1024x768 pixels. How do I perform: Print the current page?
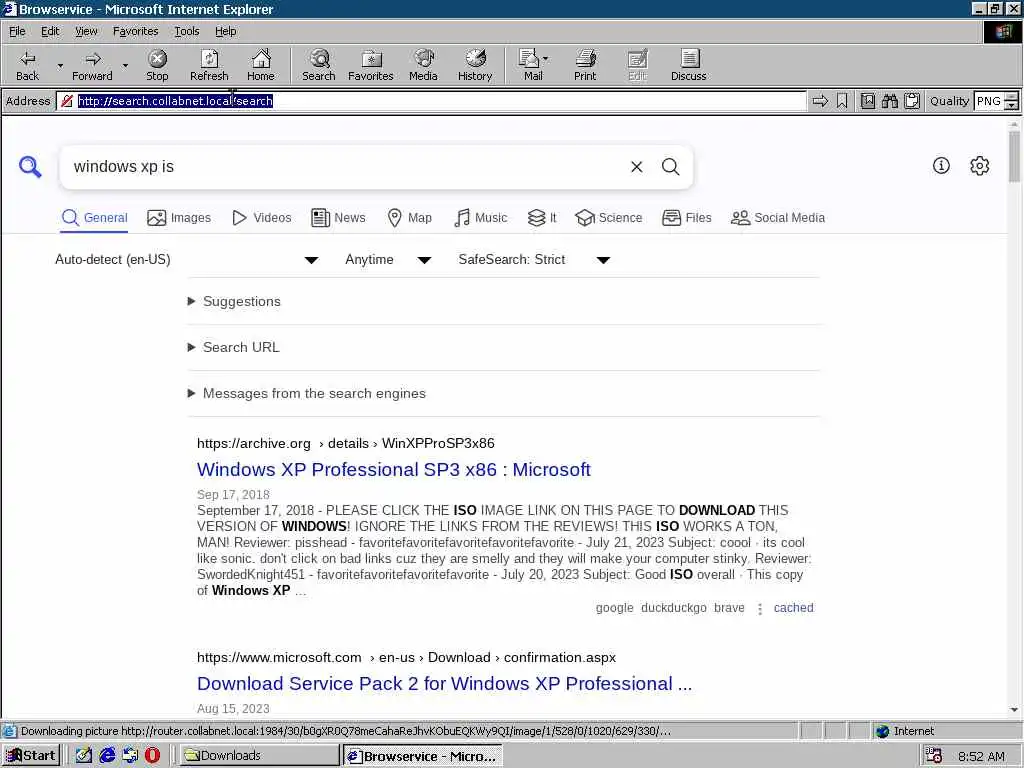585,65
